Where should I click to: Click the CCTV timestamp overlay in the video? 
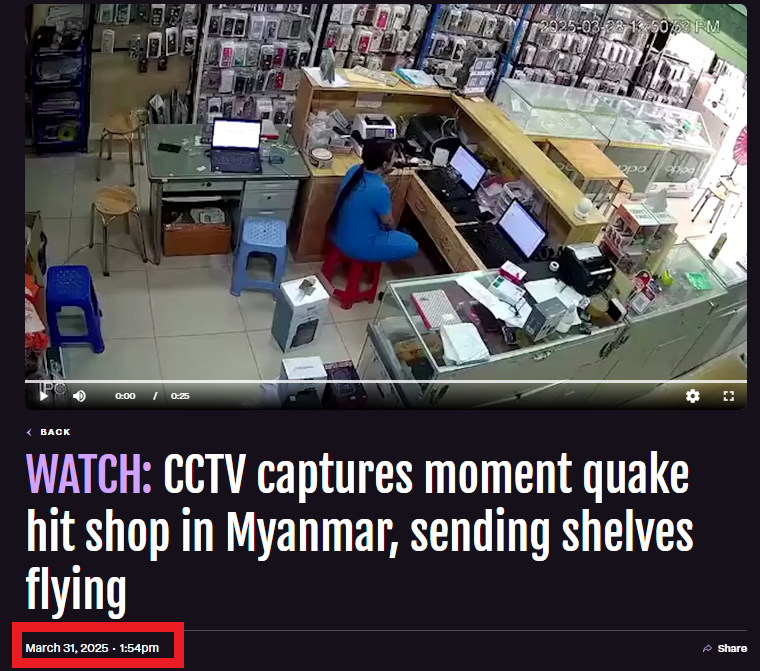[x=629, y=27]
